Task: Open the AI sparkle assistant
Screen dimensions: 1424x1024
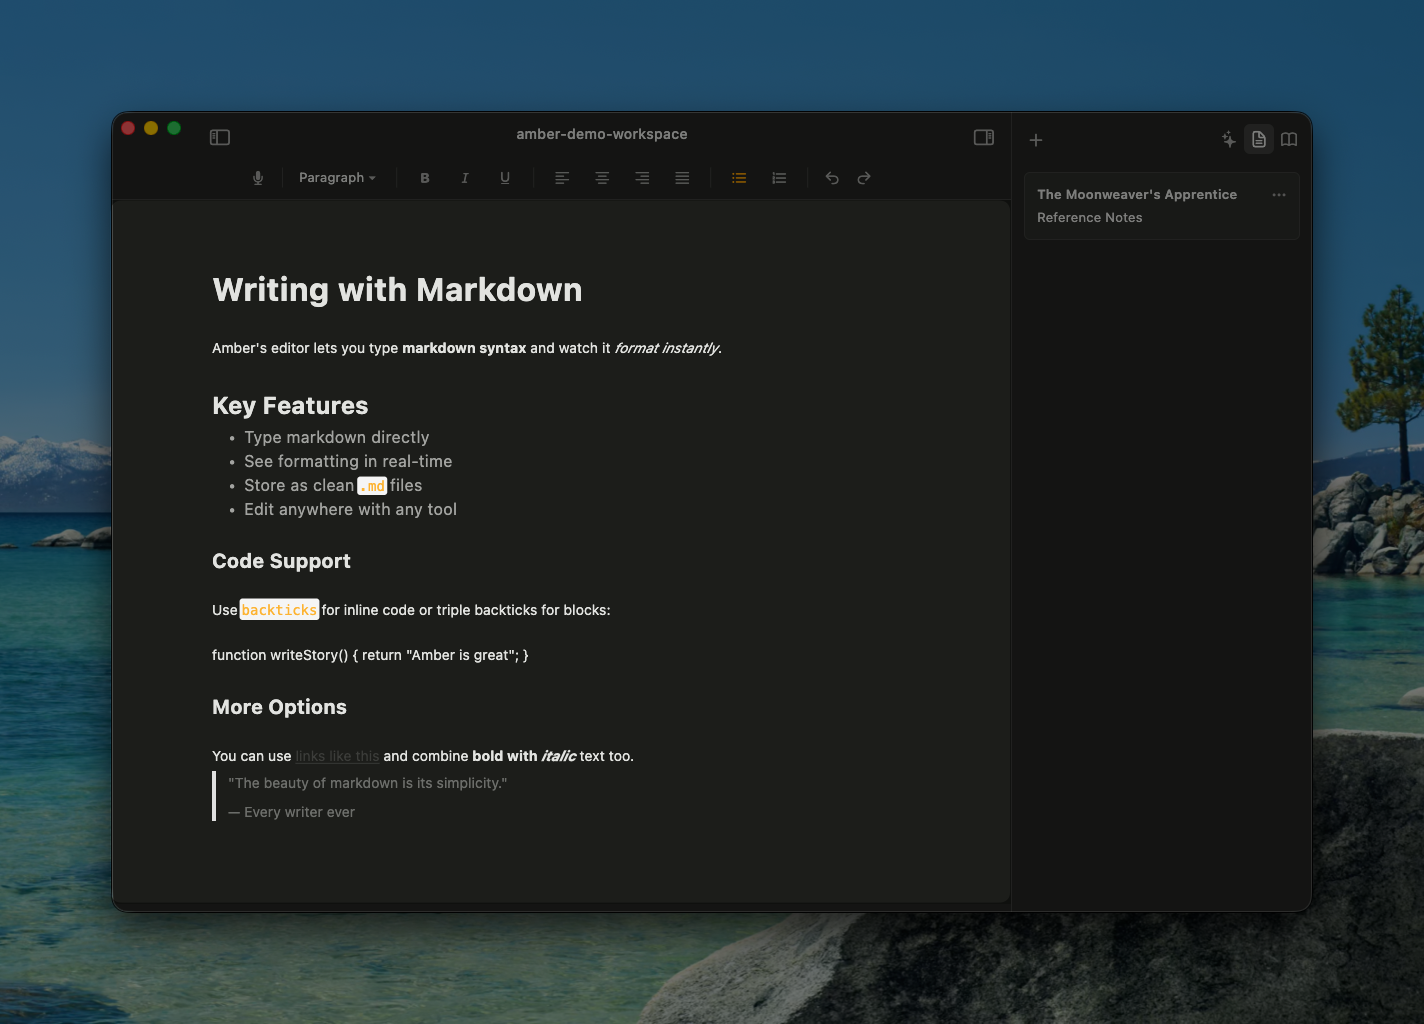Action: coord(1228,140)
